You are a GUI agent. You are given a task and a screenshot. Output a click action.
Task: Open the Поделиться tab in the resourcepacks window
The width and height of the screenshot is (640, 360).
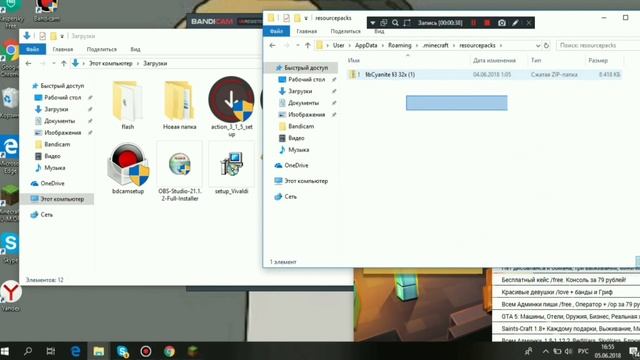coord(345,31)
